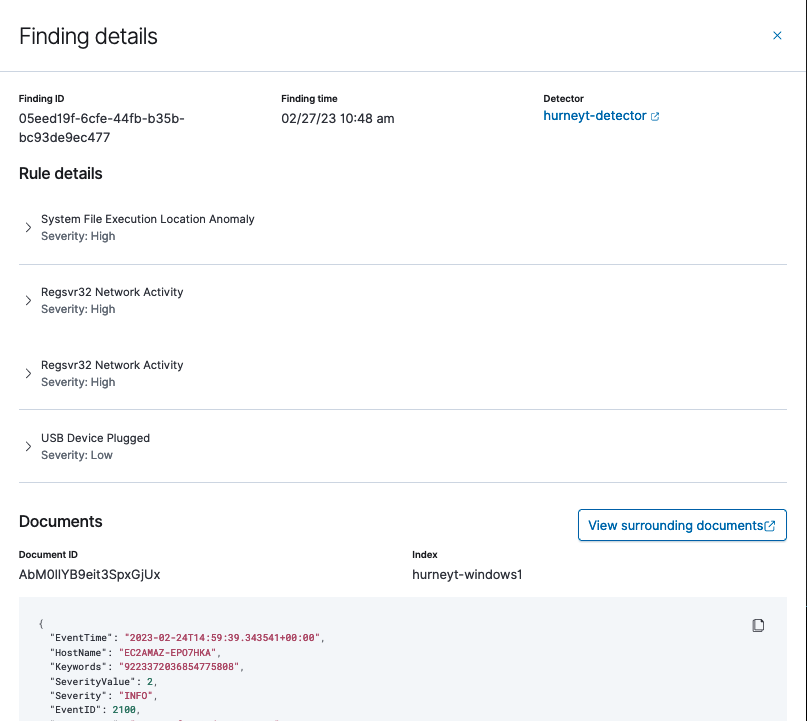Click the Documents section heading
Image resolution: width=807 pixels, height=721 pixels.
(61, 521)
